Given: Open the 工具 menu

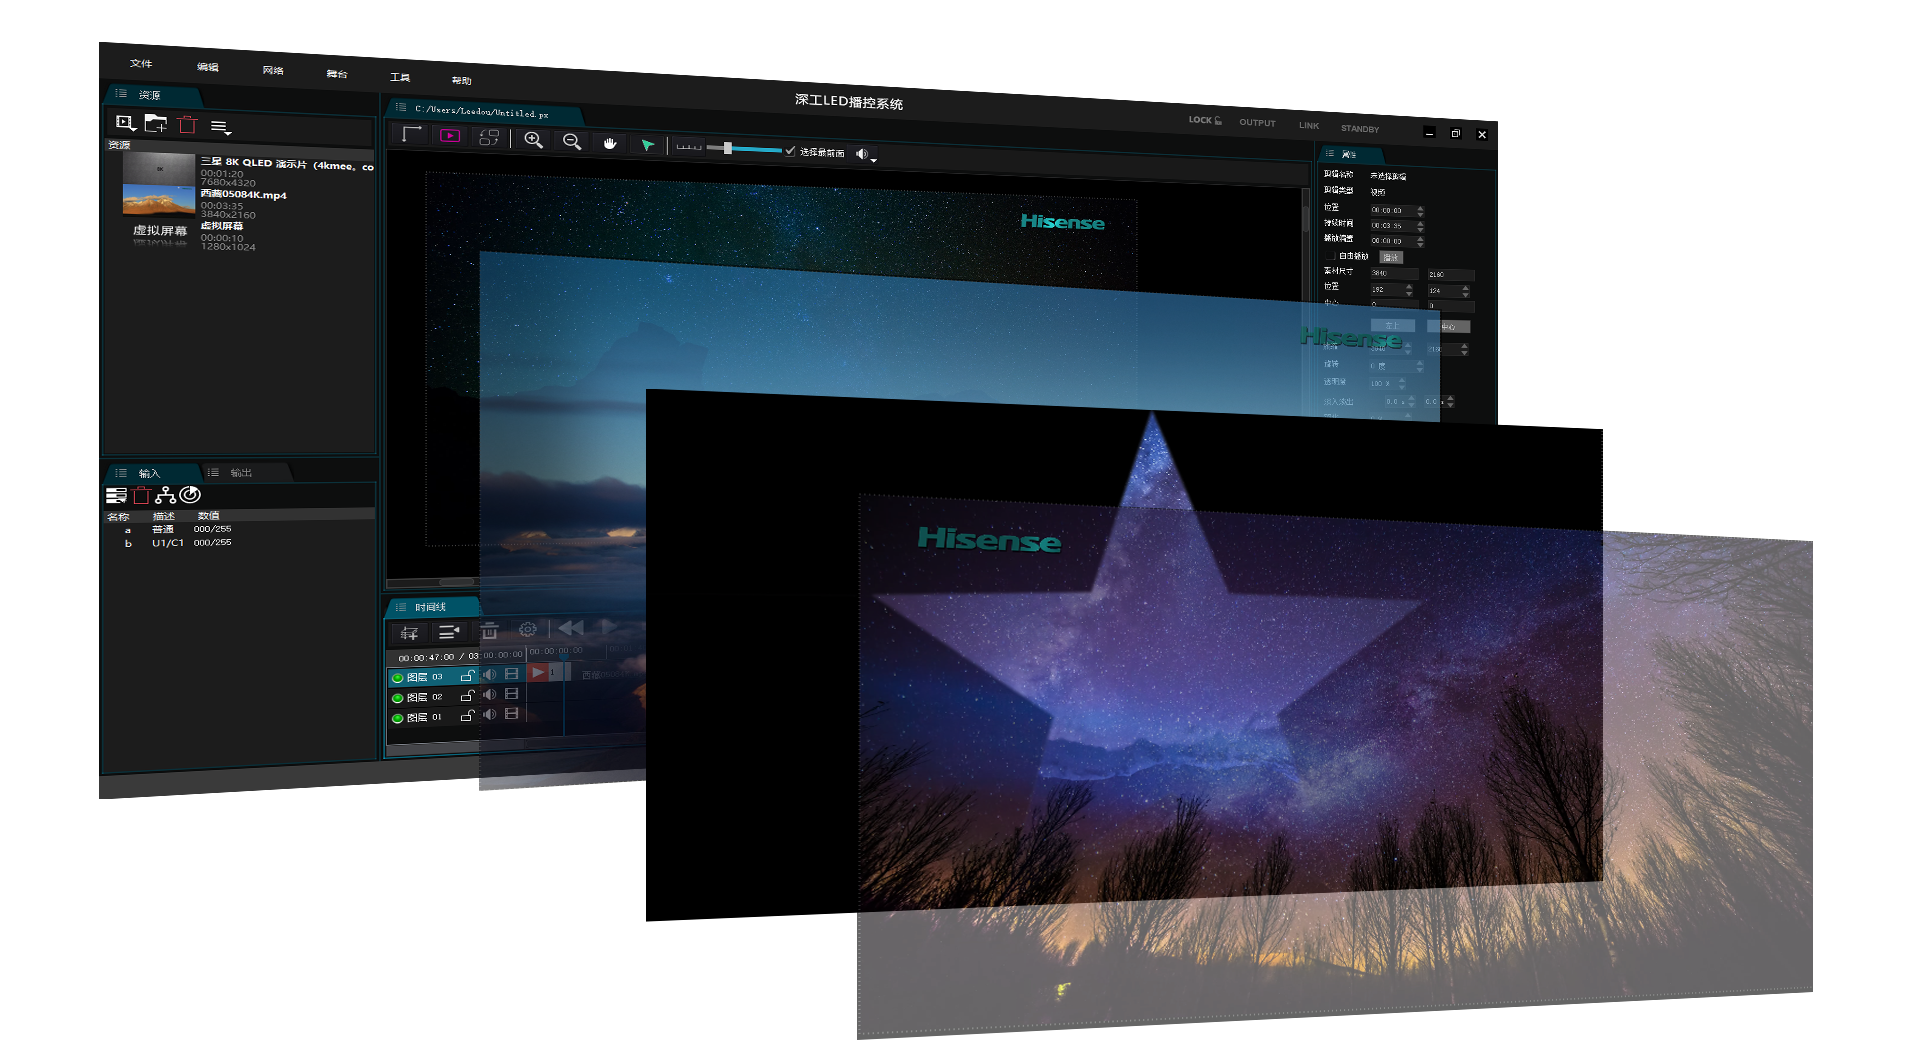Looking at the screenshot, I should [x=400, y=77].
